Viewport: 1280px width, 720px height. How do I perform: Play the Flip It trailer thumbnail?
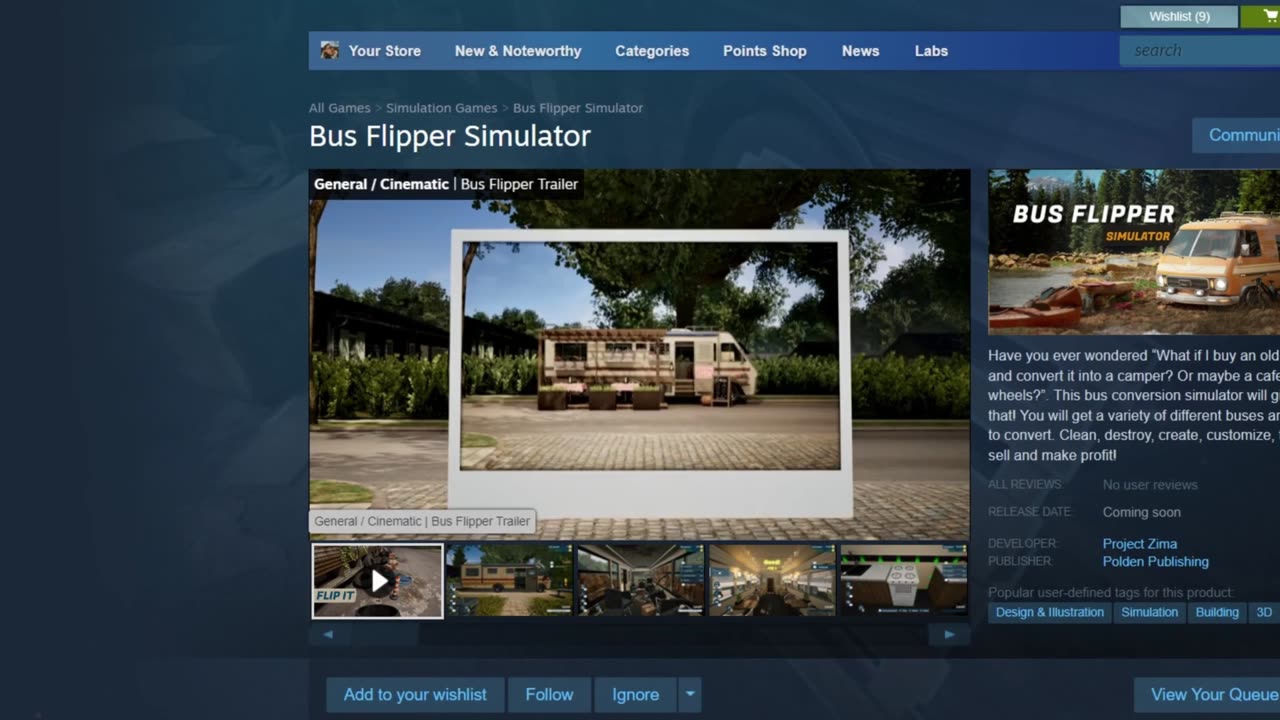click(377, 581)
